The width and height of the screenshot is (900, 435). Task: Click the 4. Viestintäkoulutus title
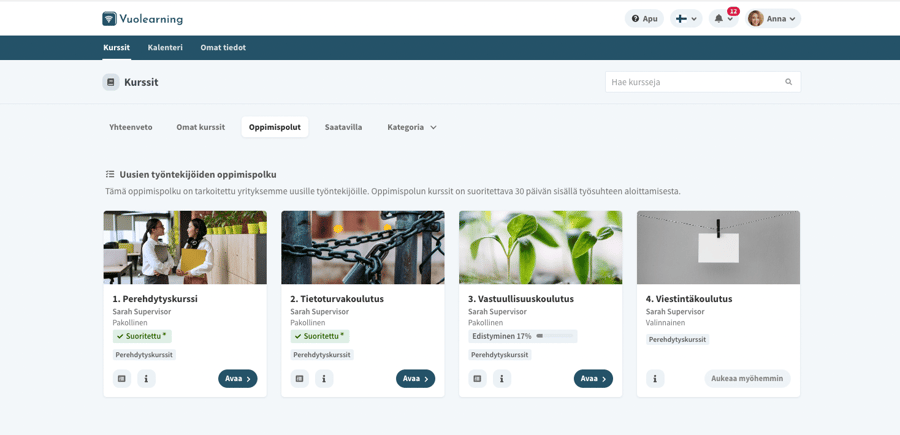coord(689,299)
